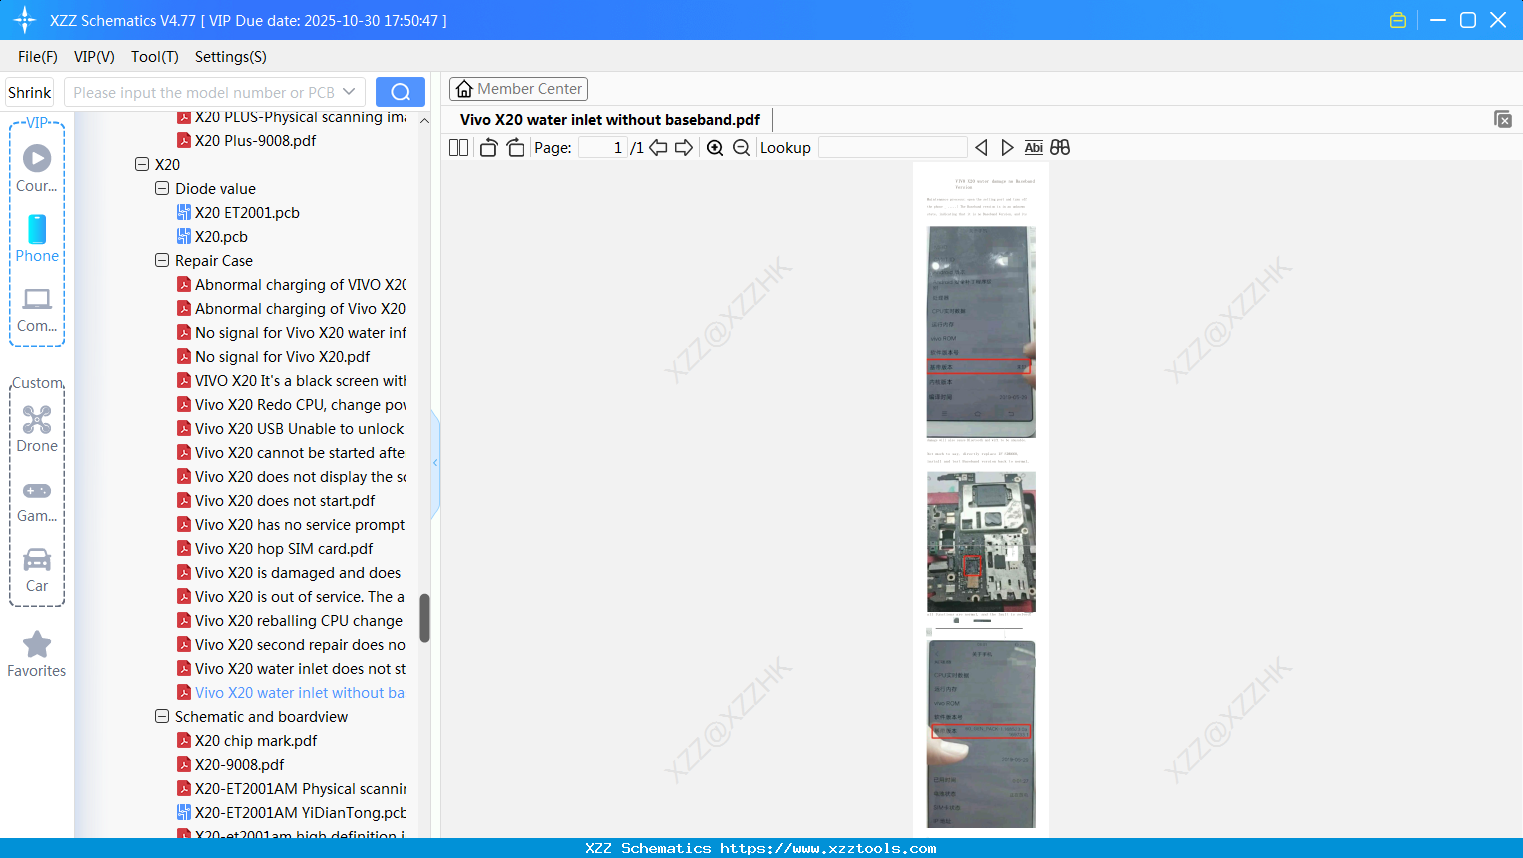The height and width of the screenshot is (858, 1523).
Task: Open the Car category
Action: tap(37, 570)
